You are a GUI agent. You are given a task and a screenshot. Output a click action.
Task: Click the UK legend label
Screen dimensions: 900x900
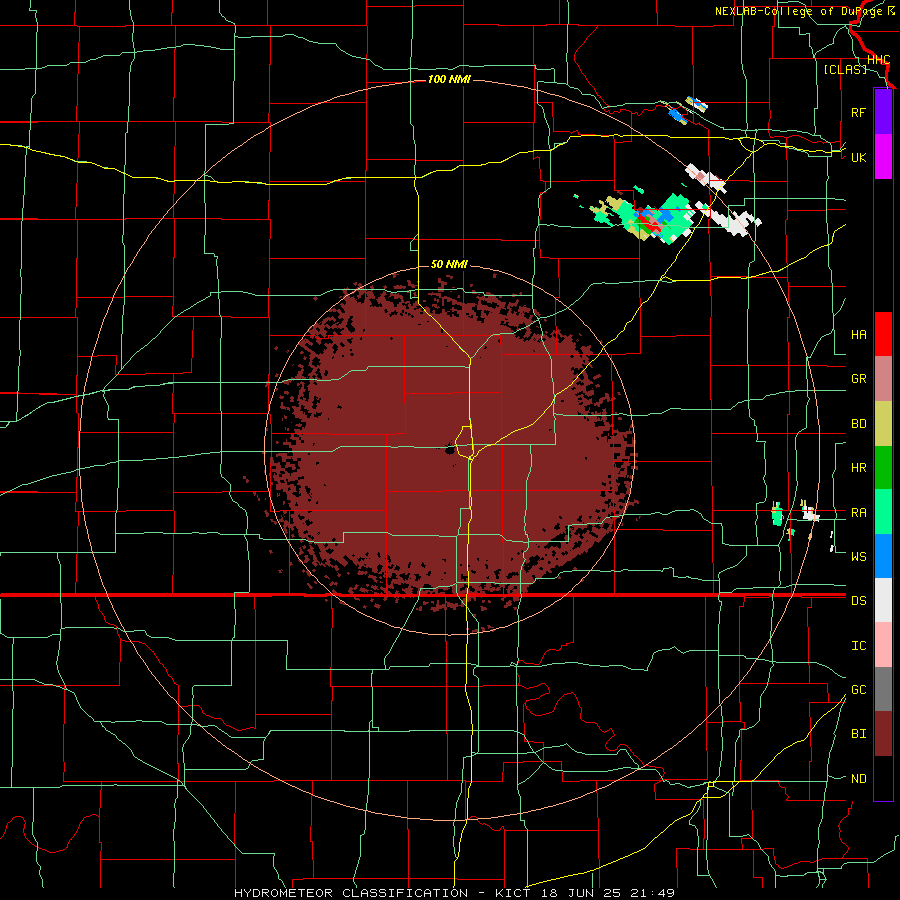(x=858, y=157)
